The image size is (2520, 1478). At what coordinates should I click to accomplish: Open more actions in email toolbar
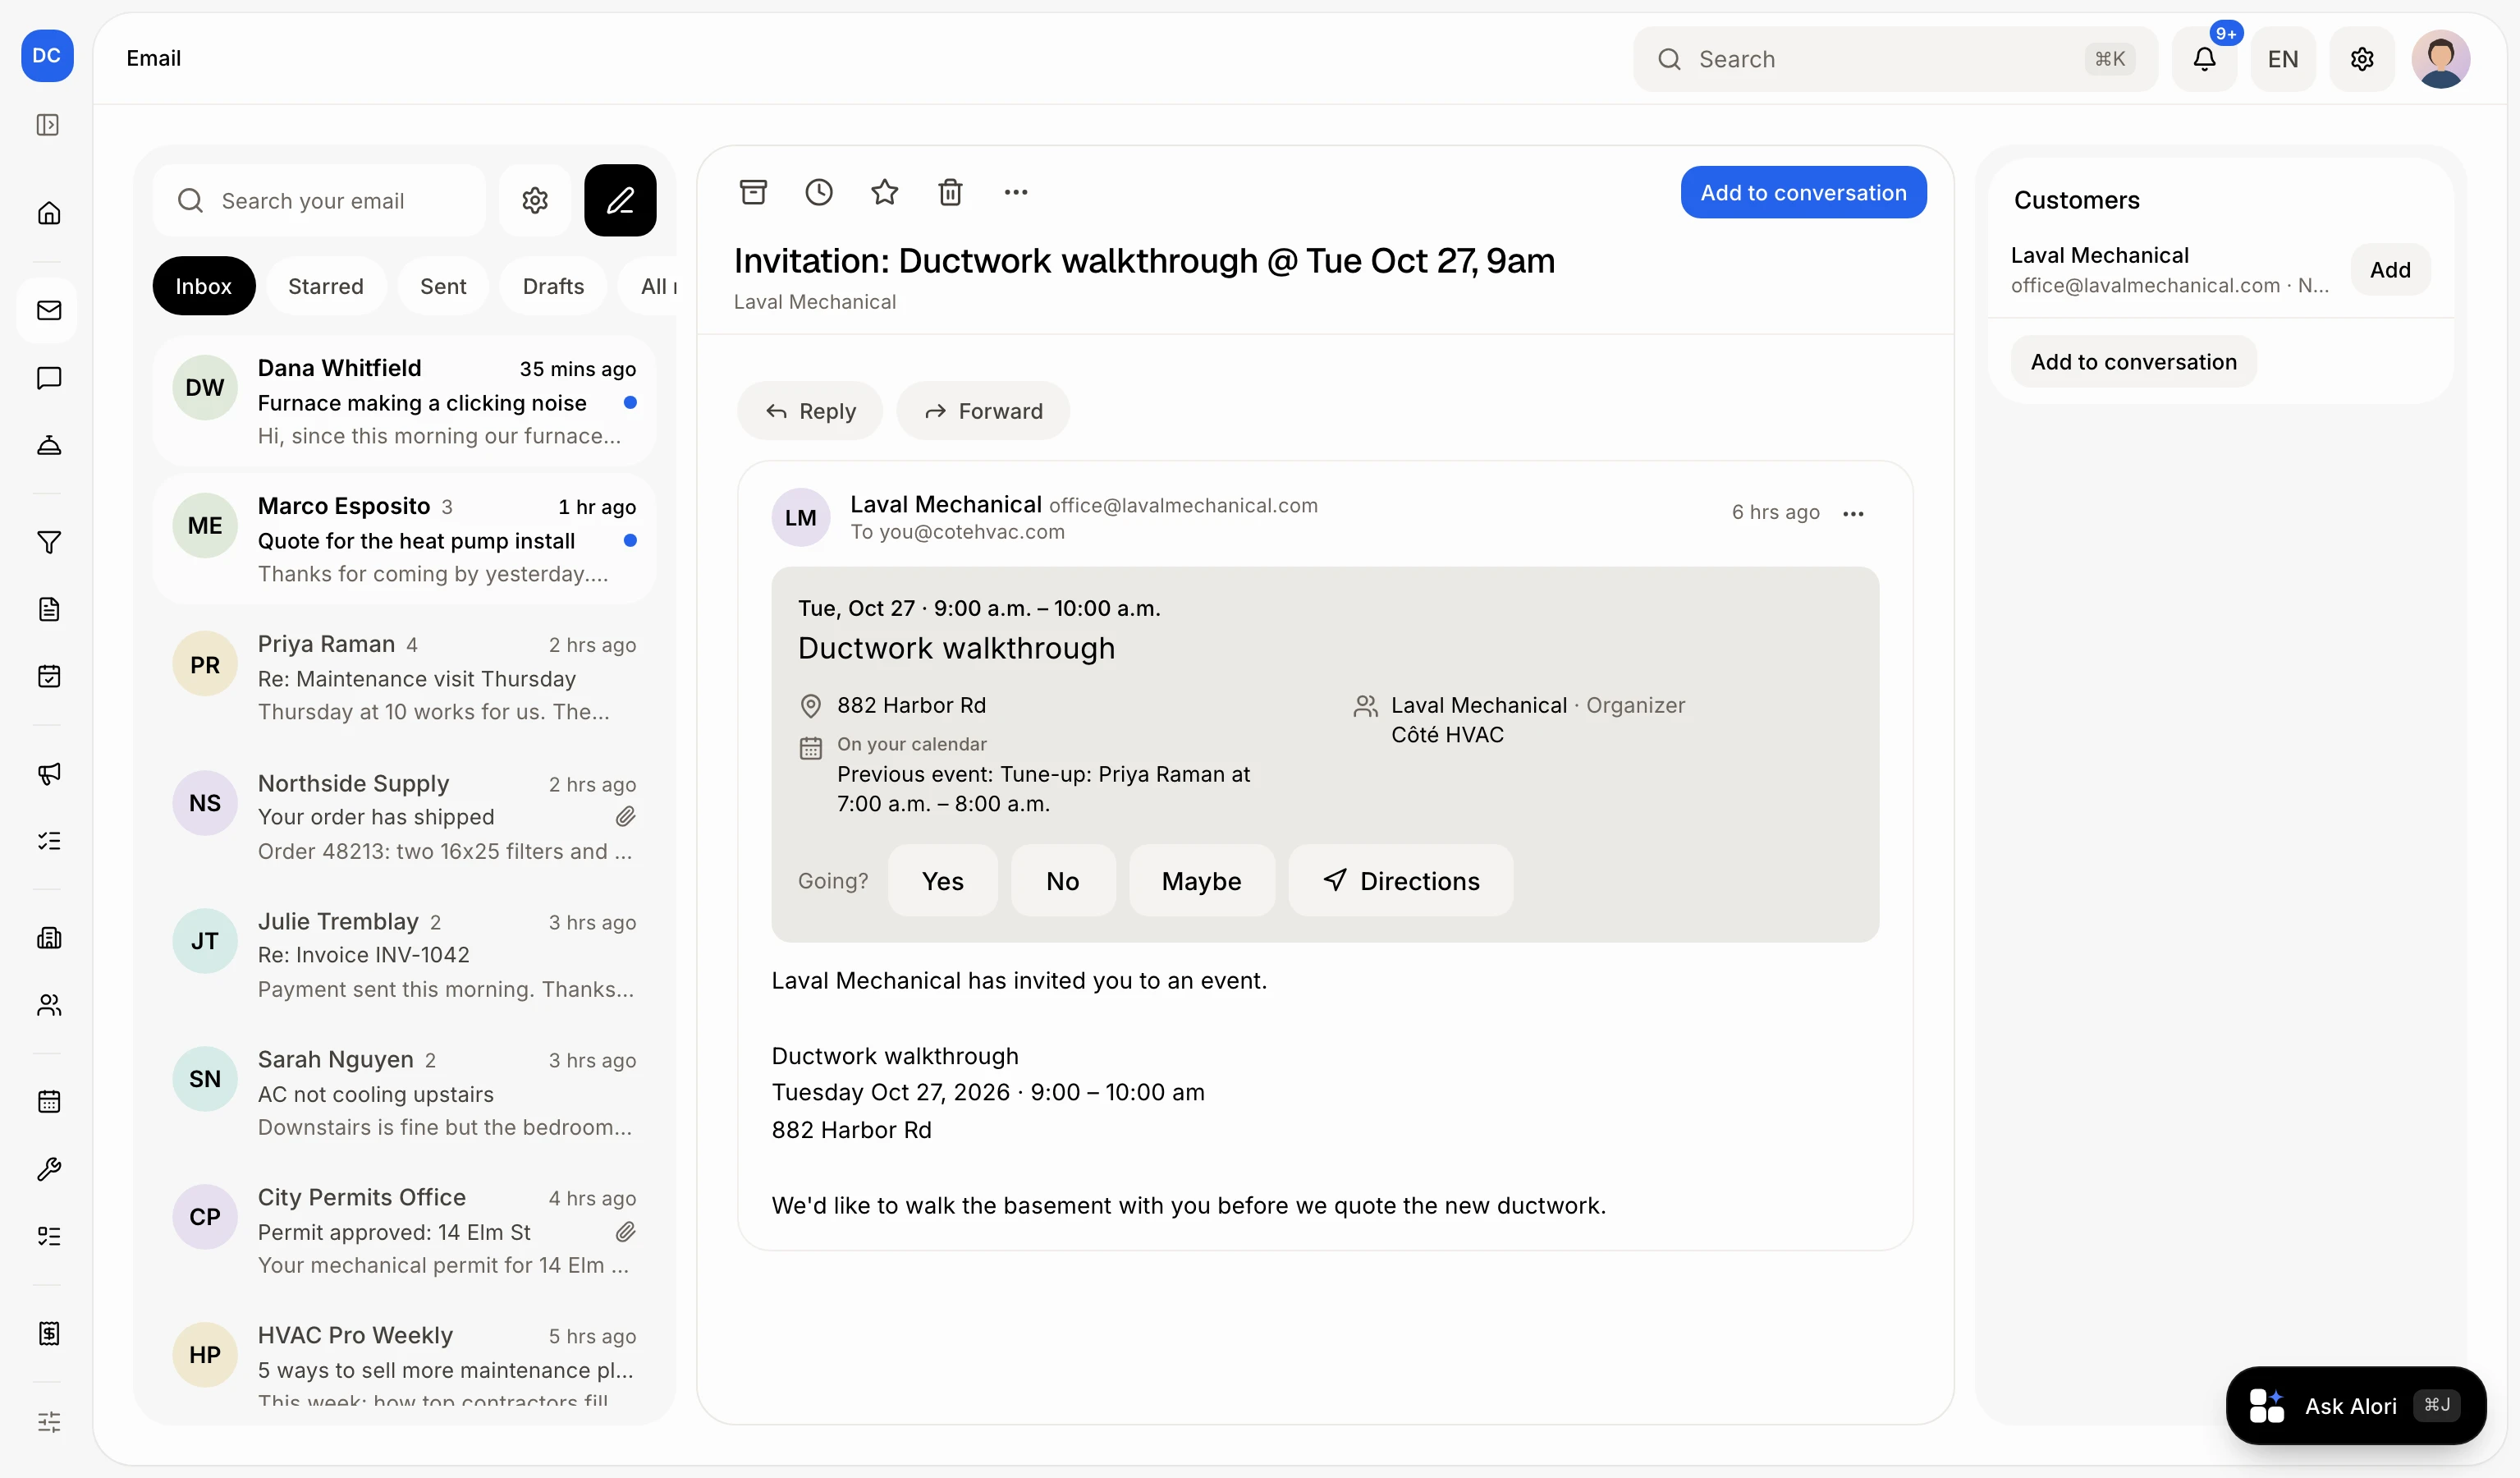coord(1016,192)
